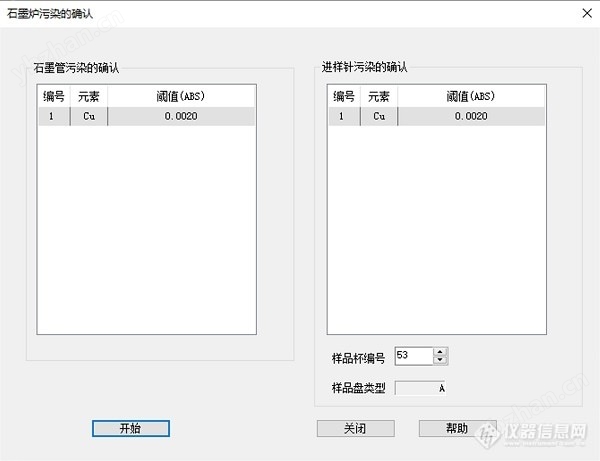Click 阈值(ABS) header in 石墨管污染 table
The width and height of the screenshot is (600, 461).
click(x=181, y=97)
